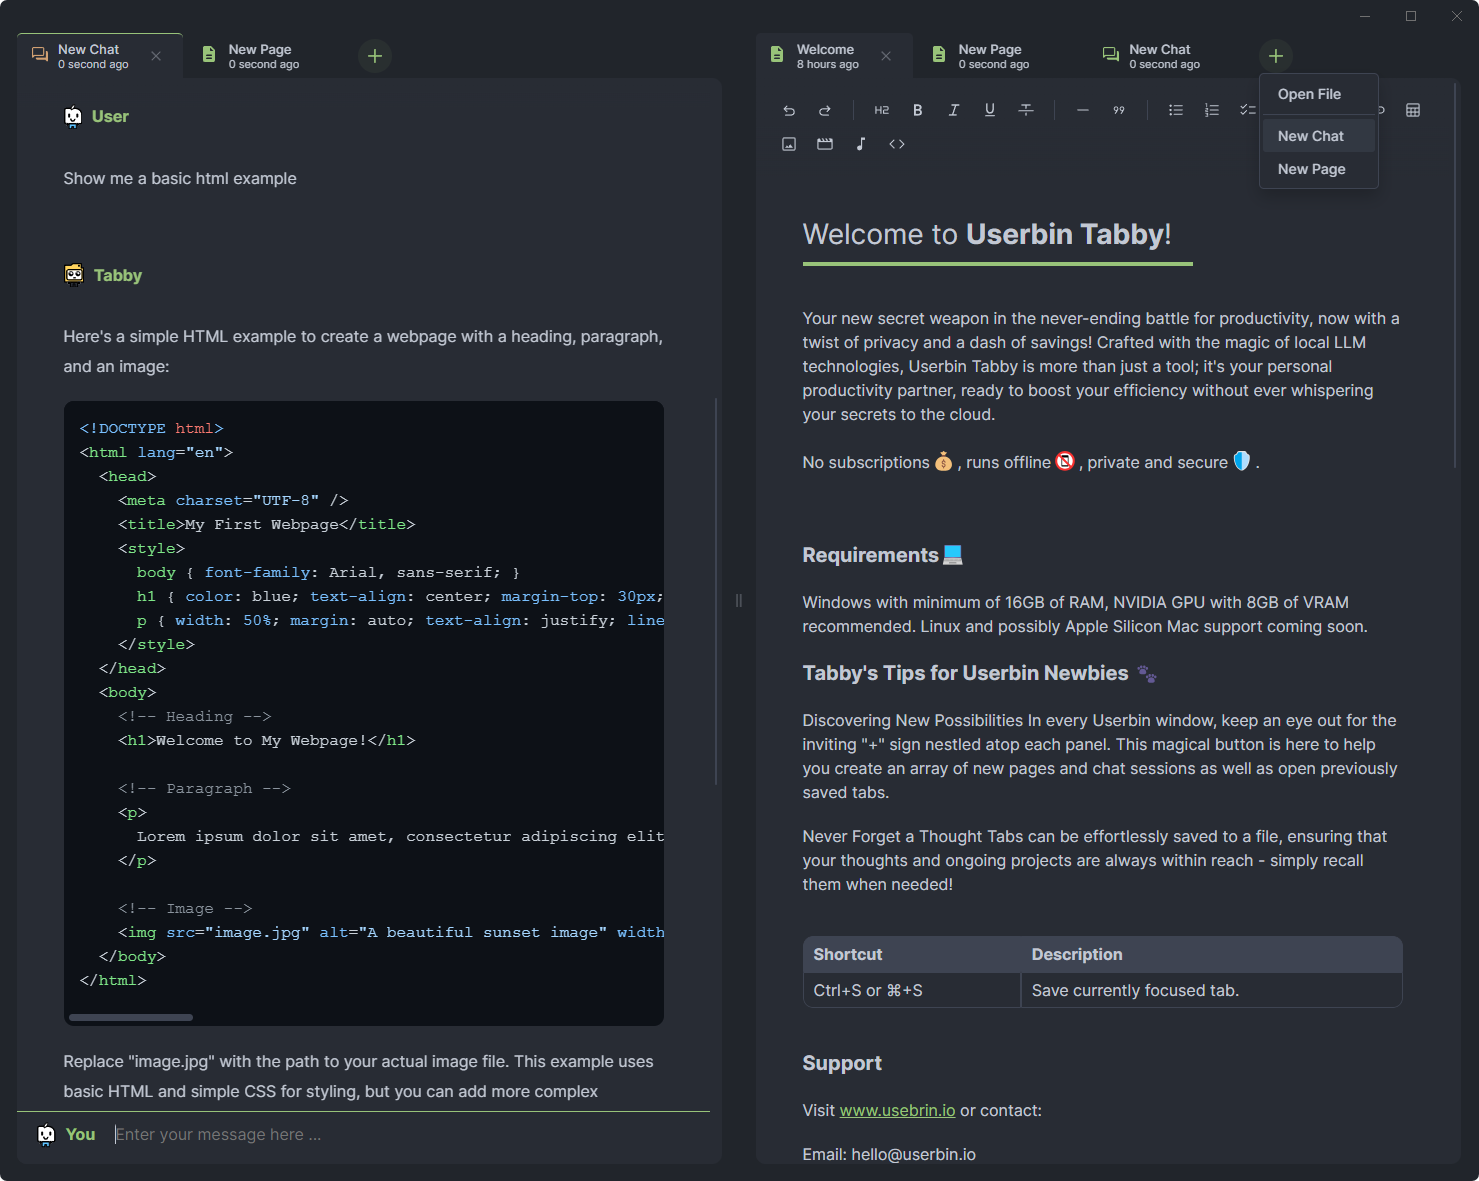Close the Welcome tab
This screenshot has height=1181, width=1479.
pyautogui.click(x=886, y=56)
